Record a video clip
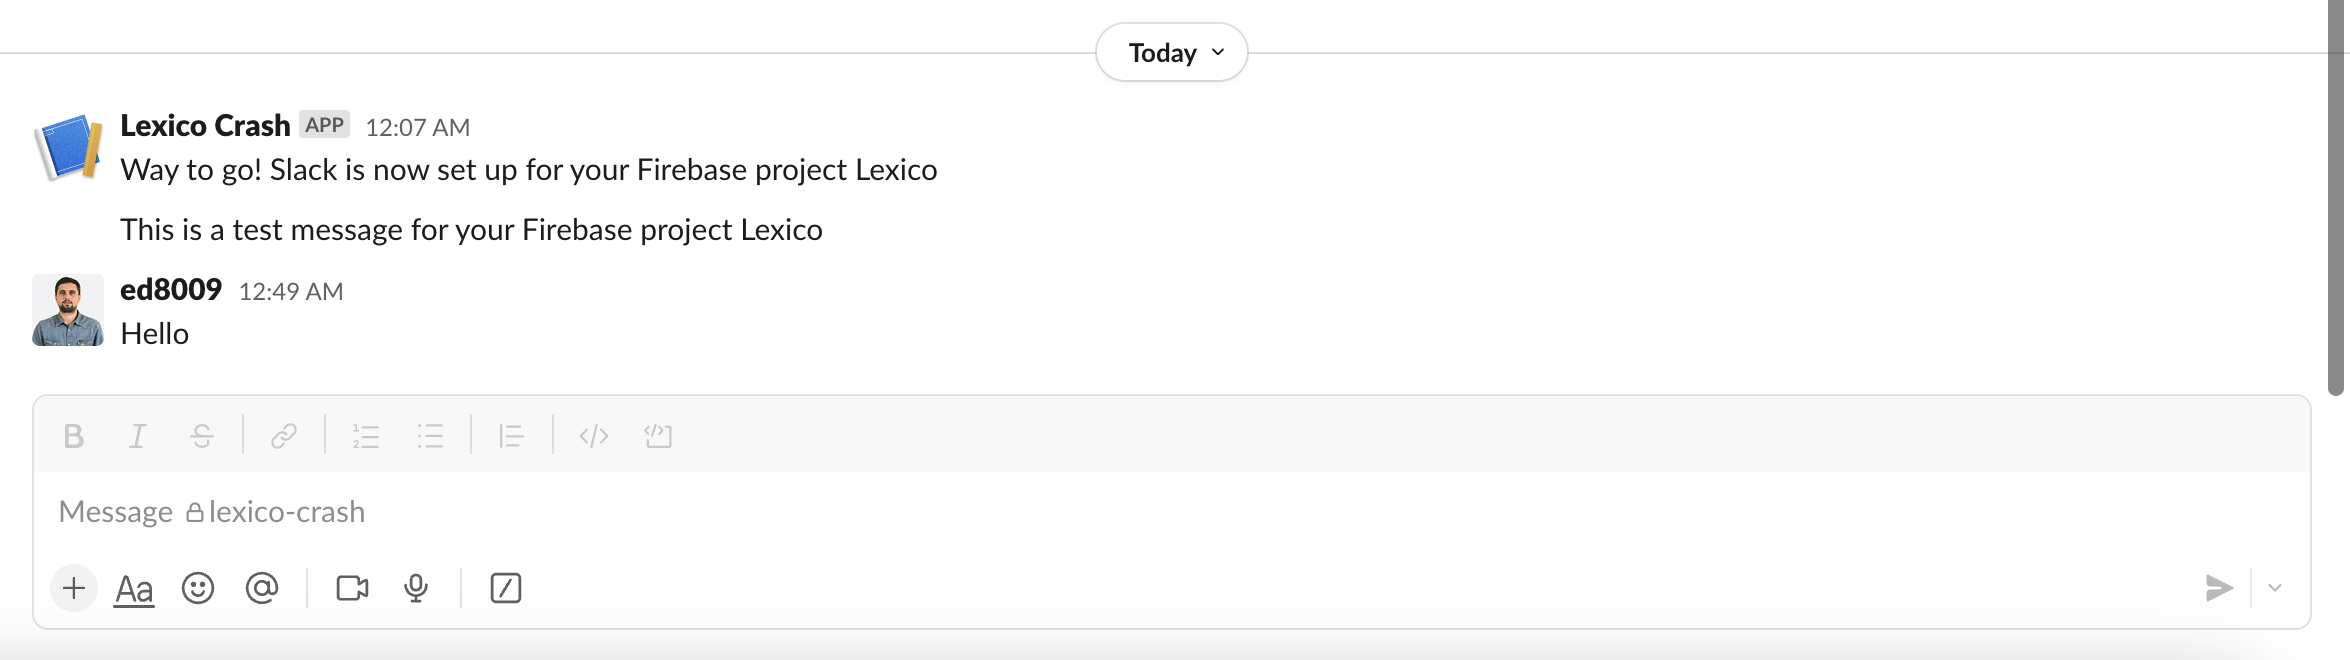Viewport: 2350px width, 660px height. coord(352,588)
